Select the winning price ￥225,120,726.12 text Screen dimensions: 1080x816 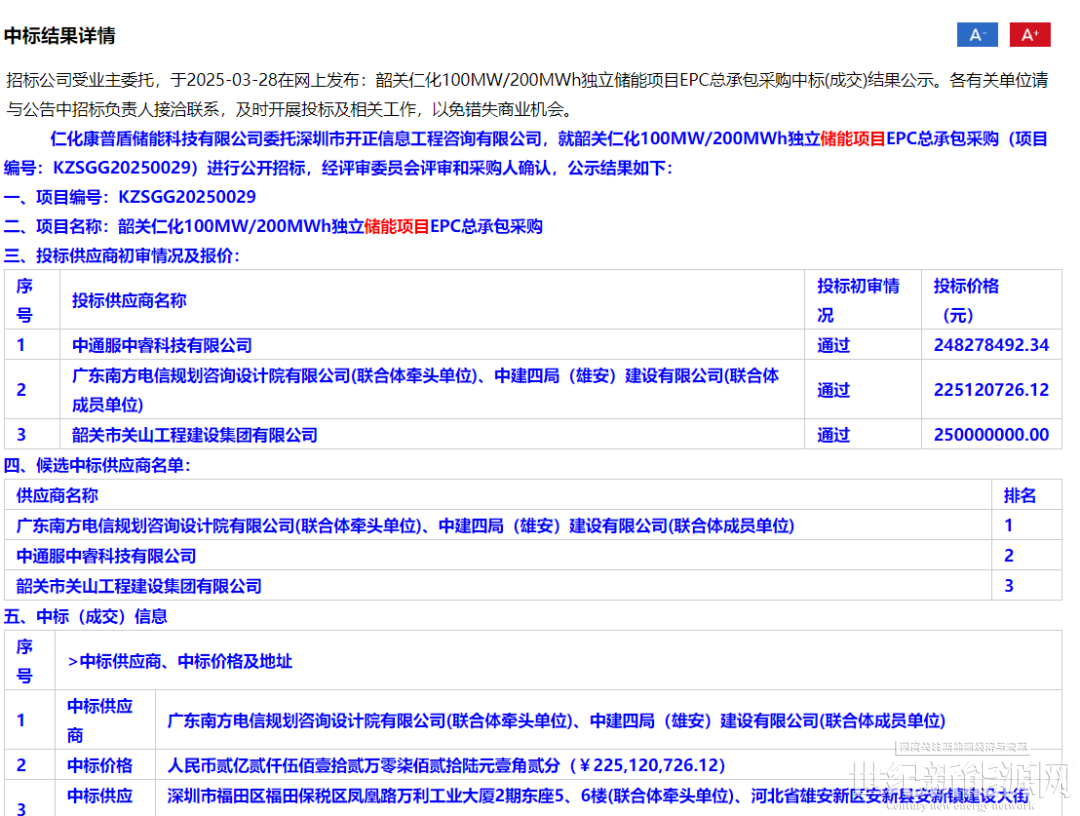tap(652, 765)
